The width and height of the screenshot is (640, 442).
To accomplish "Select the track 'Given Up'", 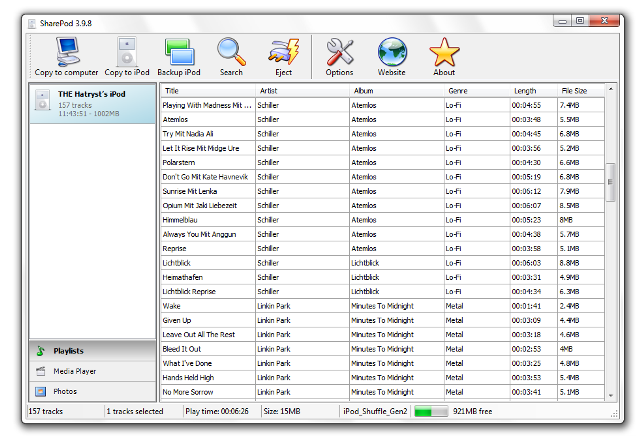I will pos(383,320).
